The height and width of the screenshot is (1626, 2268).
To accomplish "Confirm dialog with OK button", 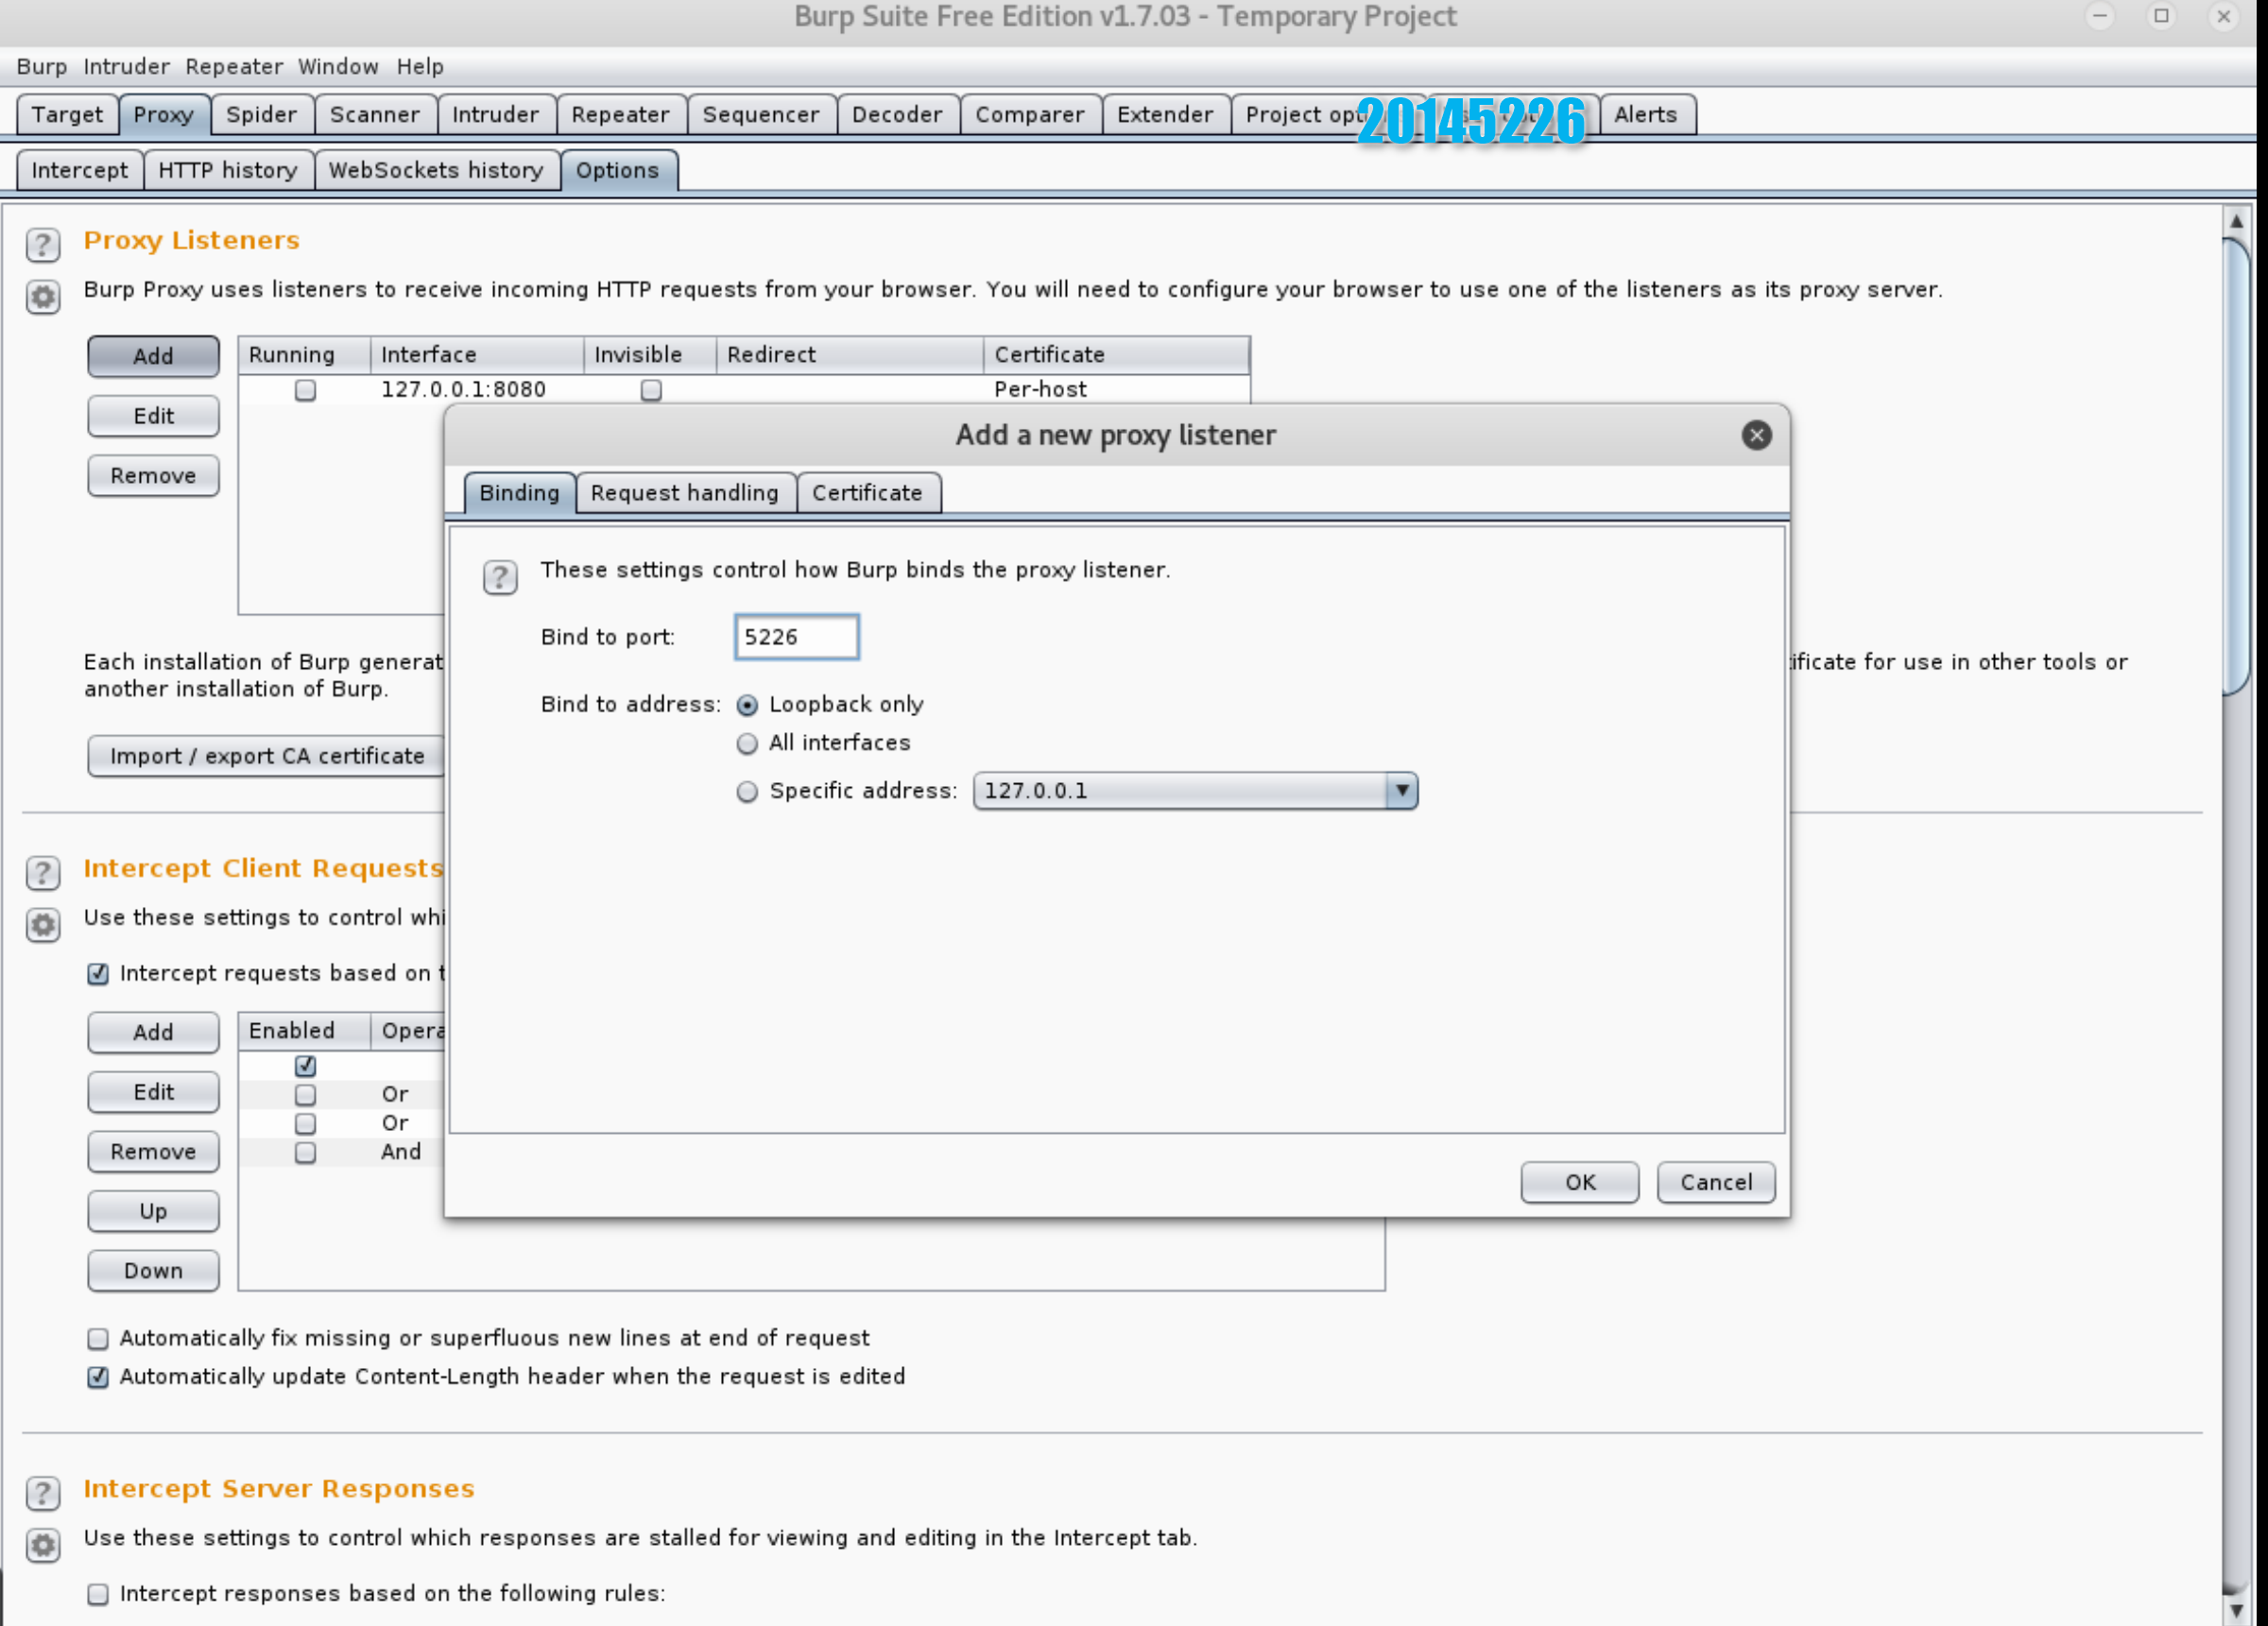I will tap(1580, 1183).
